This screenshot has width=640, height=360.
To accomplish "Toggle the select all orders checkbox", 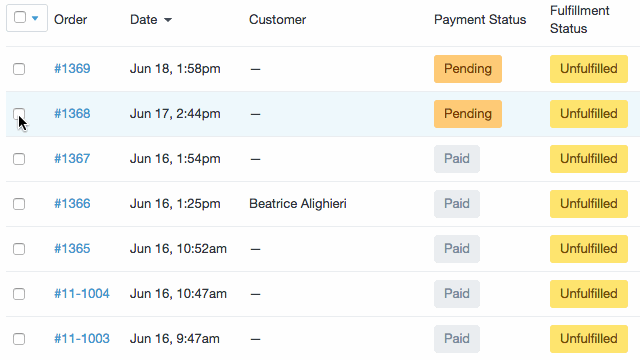I will click(x=20, y=17).
